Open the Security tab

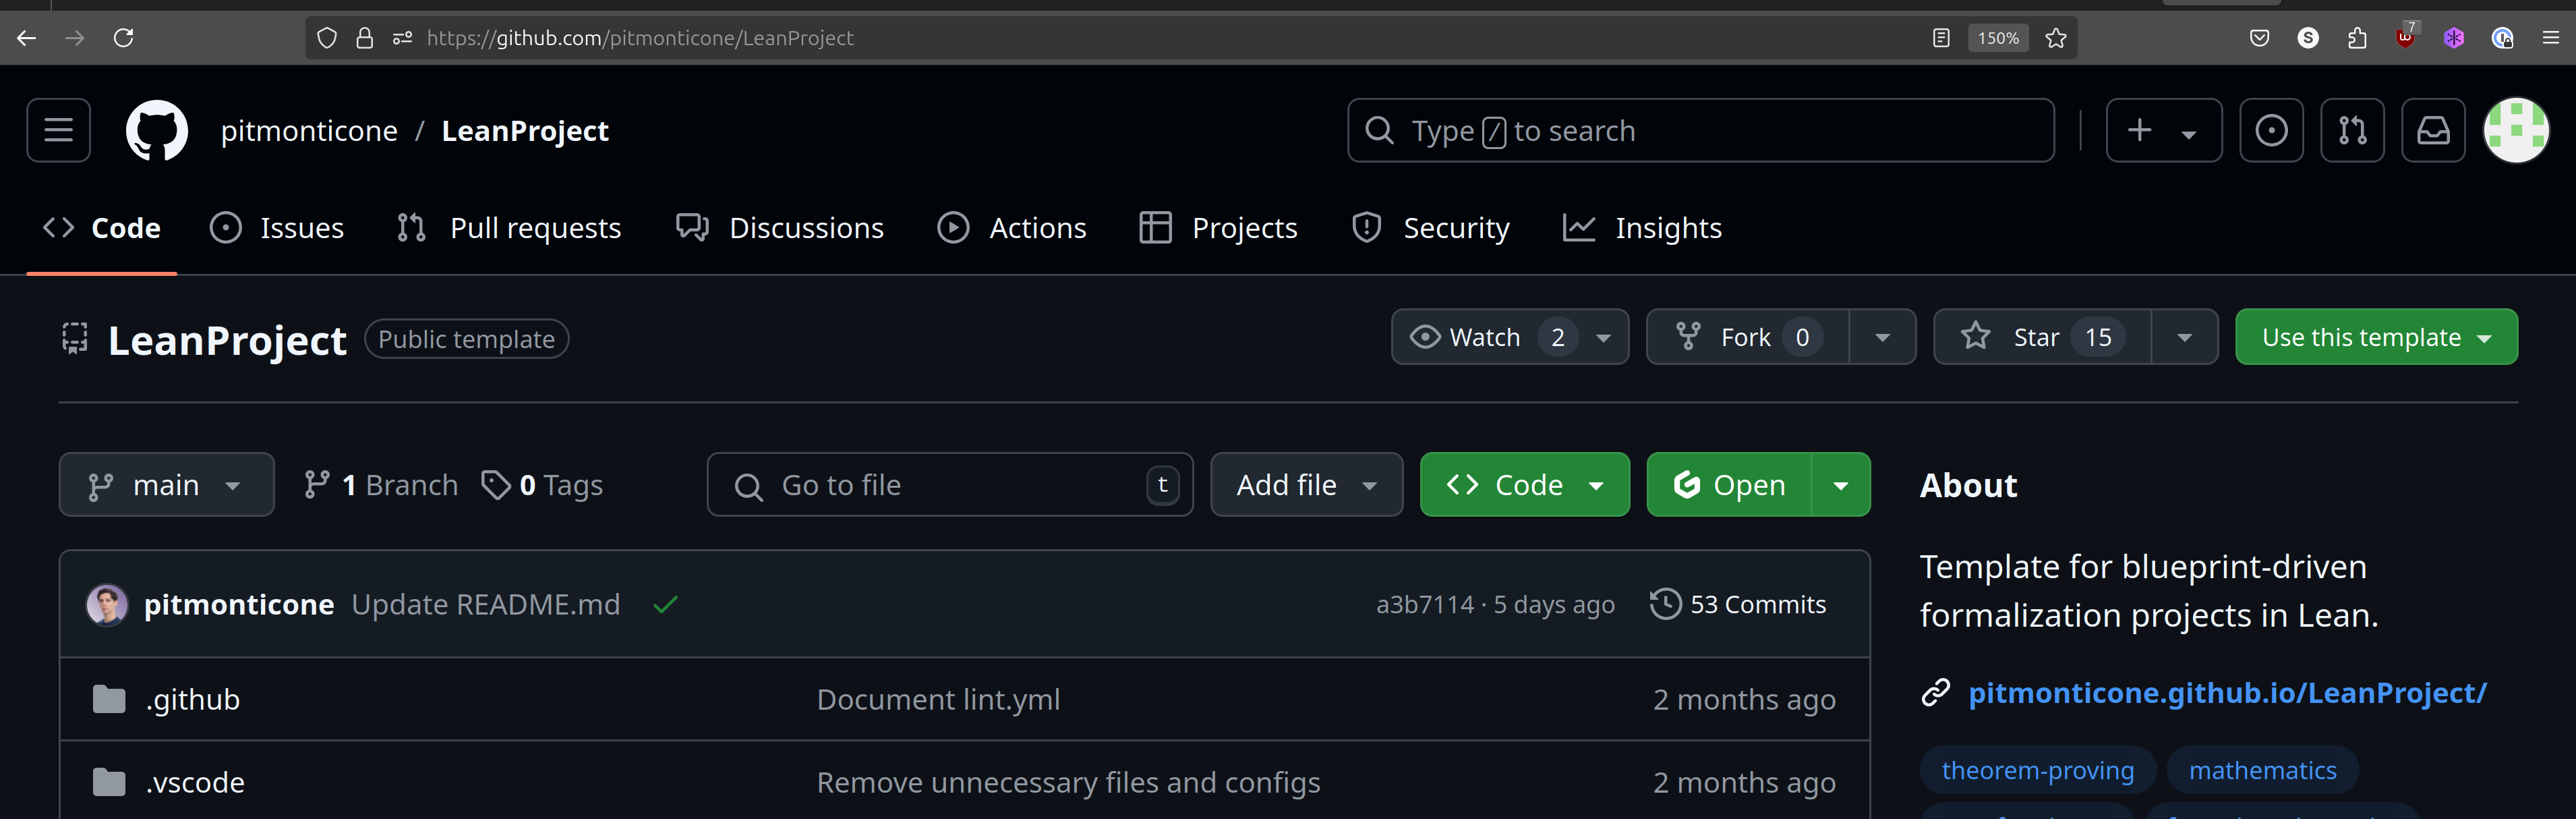pos(1430,228)
